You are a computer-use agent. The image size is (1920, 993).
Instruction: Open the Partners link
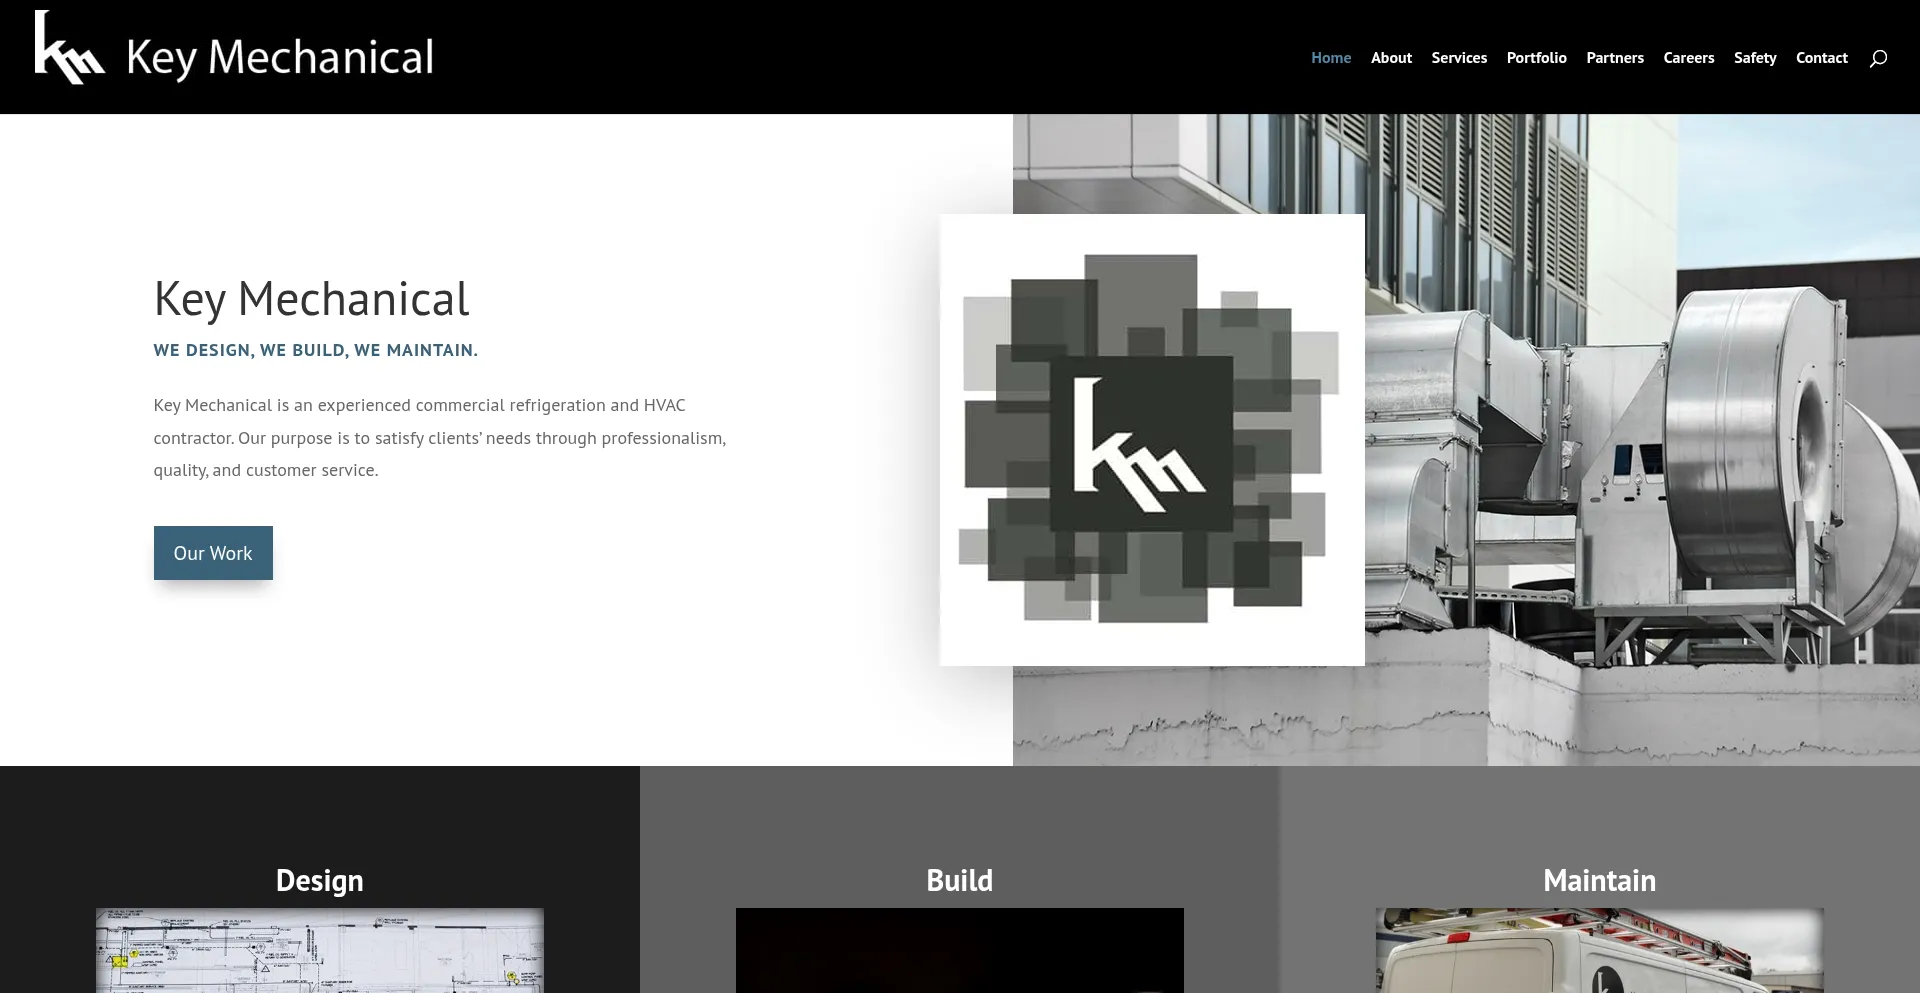(1614, 57)
